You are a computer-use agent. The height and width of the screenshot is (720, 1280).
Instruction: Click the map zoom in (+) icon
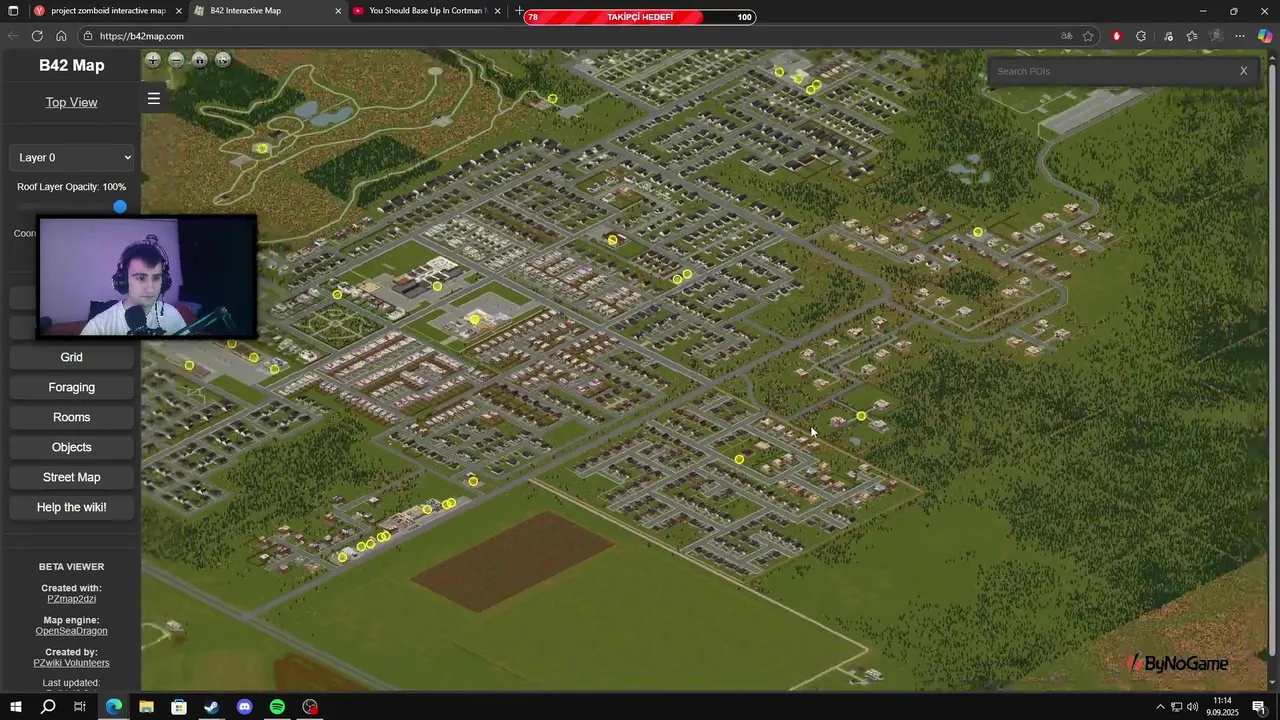pos(153,60)
